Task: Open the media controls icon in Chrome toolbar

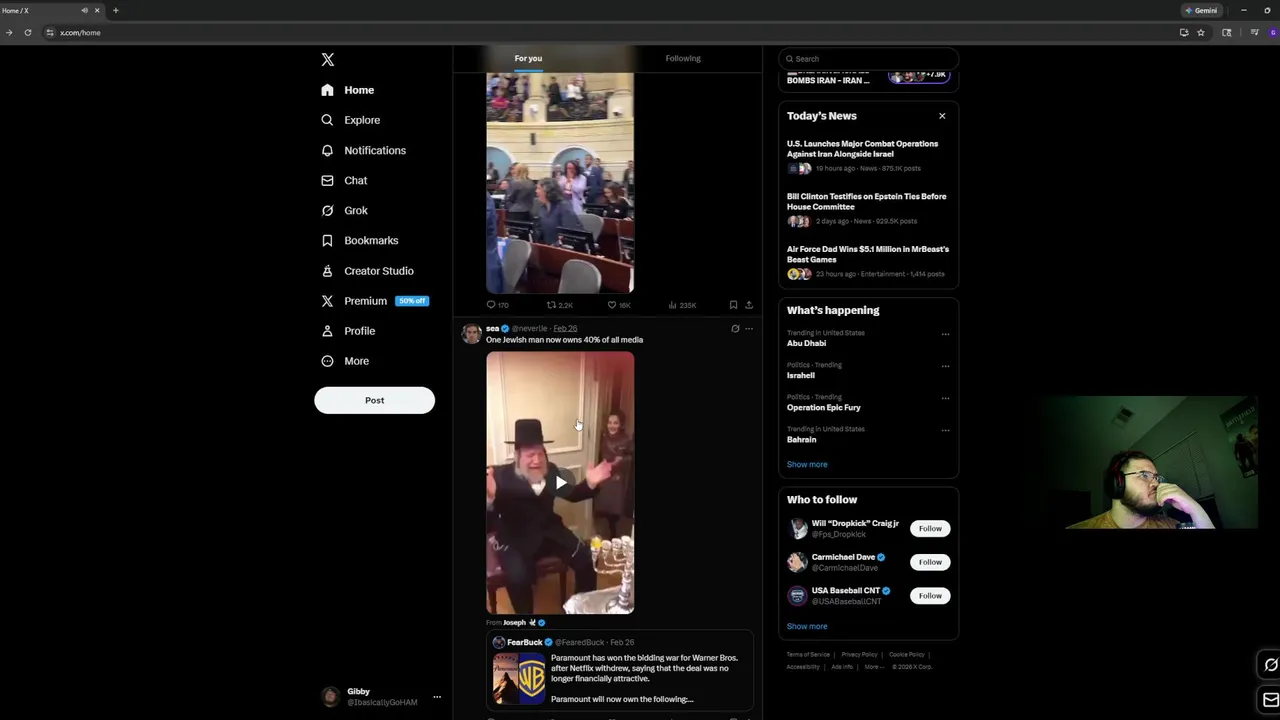Action: tap(1254, 32)
